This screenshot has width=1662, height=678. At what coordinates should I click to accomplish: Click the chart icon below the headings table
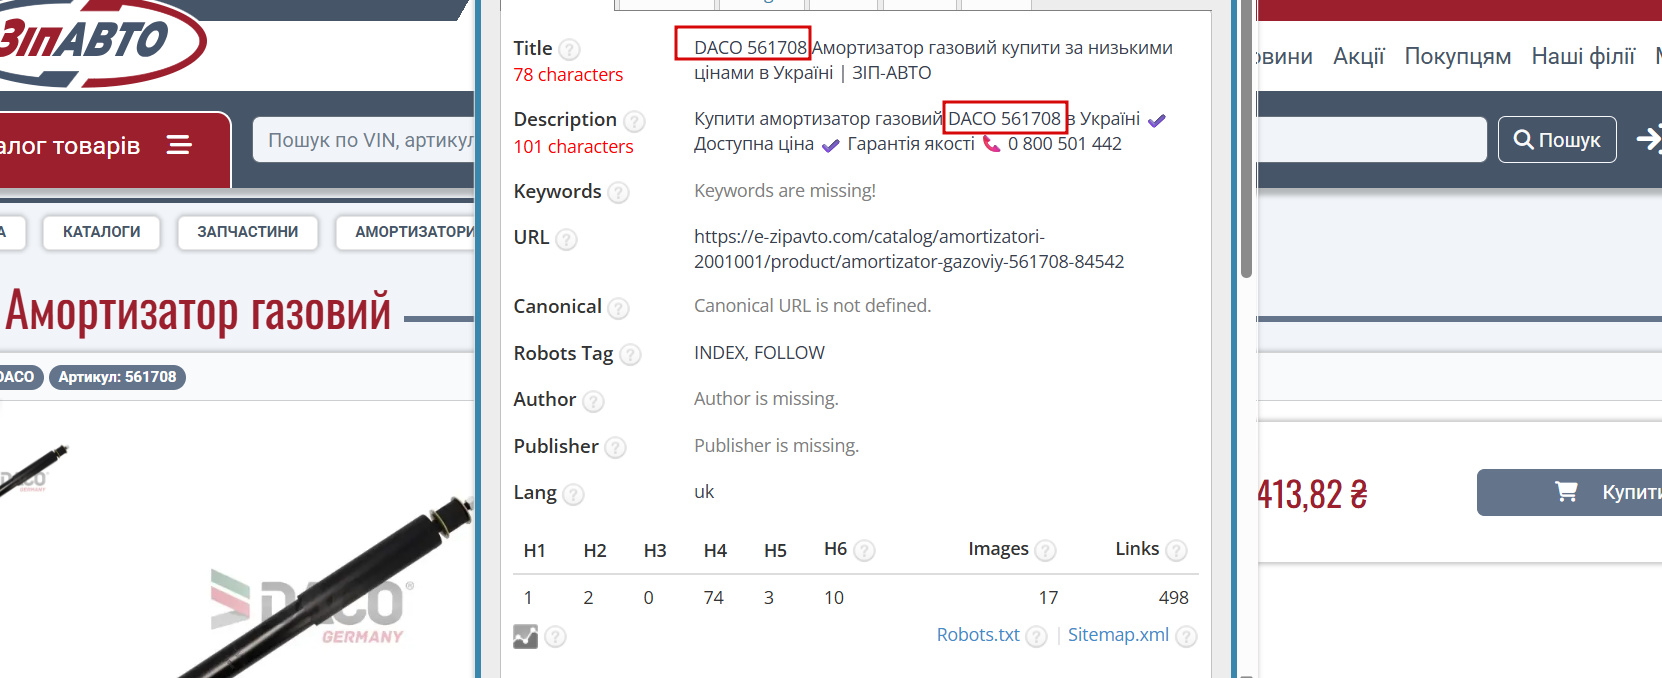click(525, 636)
